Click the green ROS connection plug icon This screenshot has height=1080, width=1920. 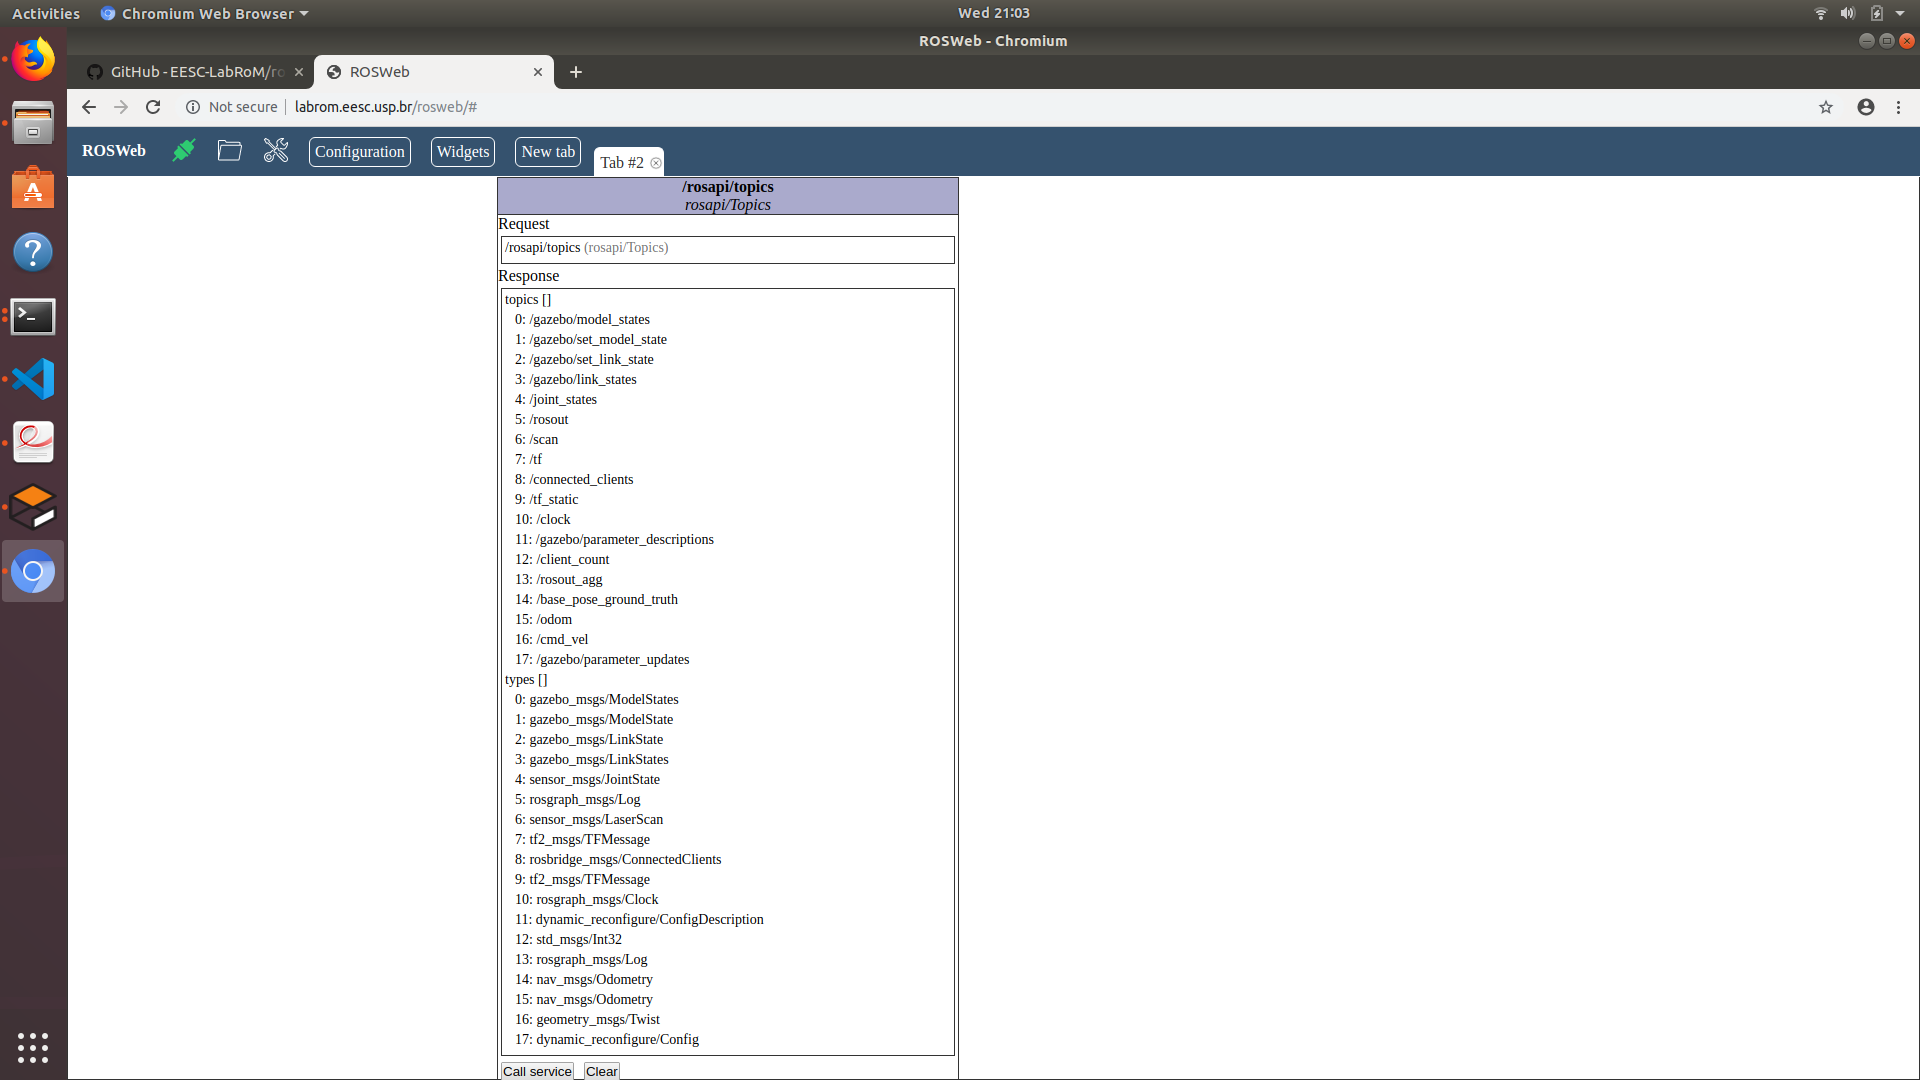pyautogui.click(x=183, y=151)
